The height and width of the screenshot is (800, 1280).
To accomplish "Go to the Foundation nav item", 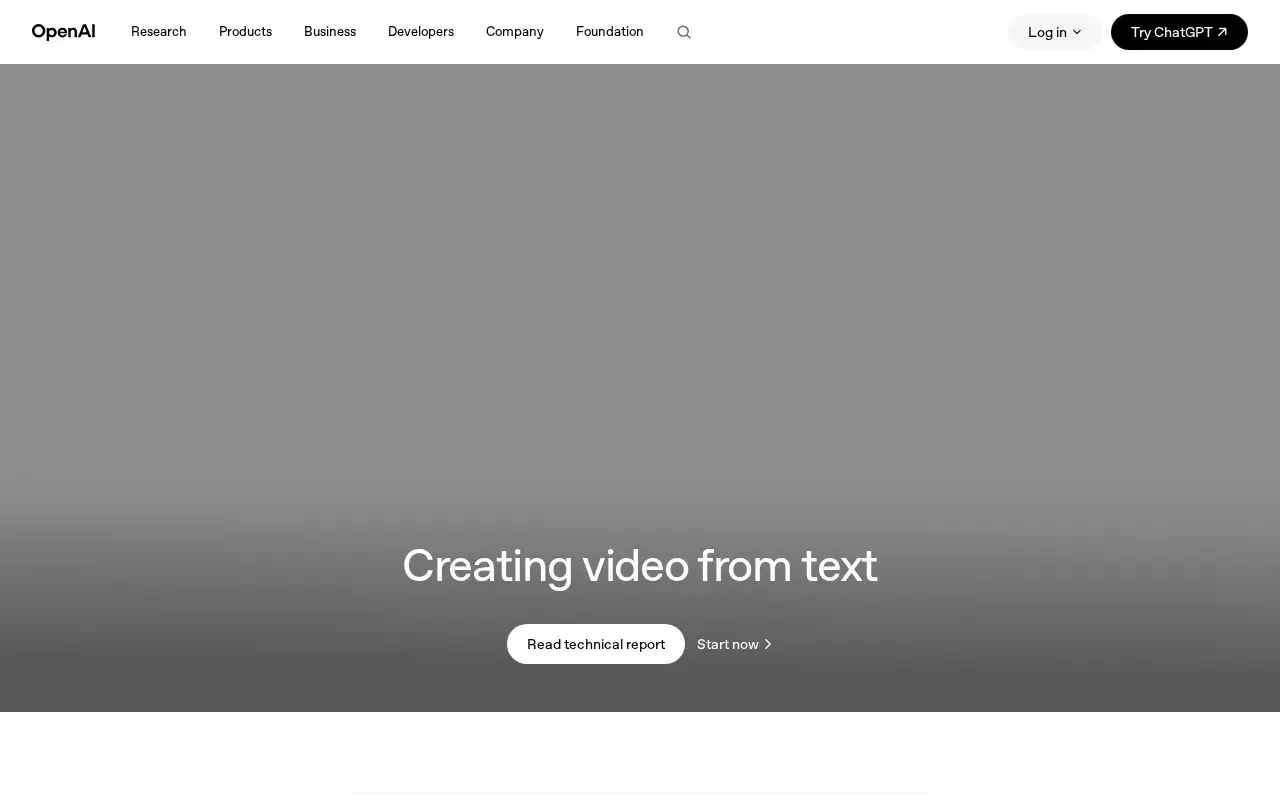I will click(610, 32).
